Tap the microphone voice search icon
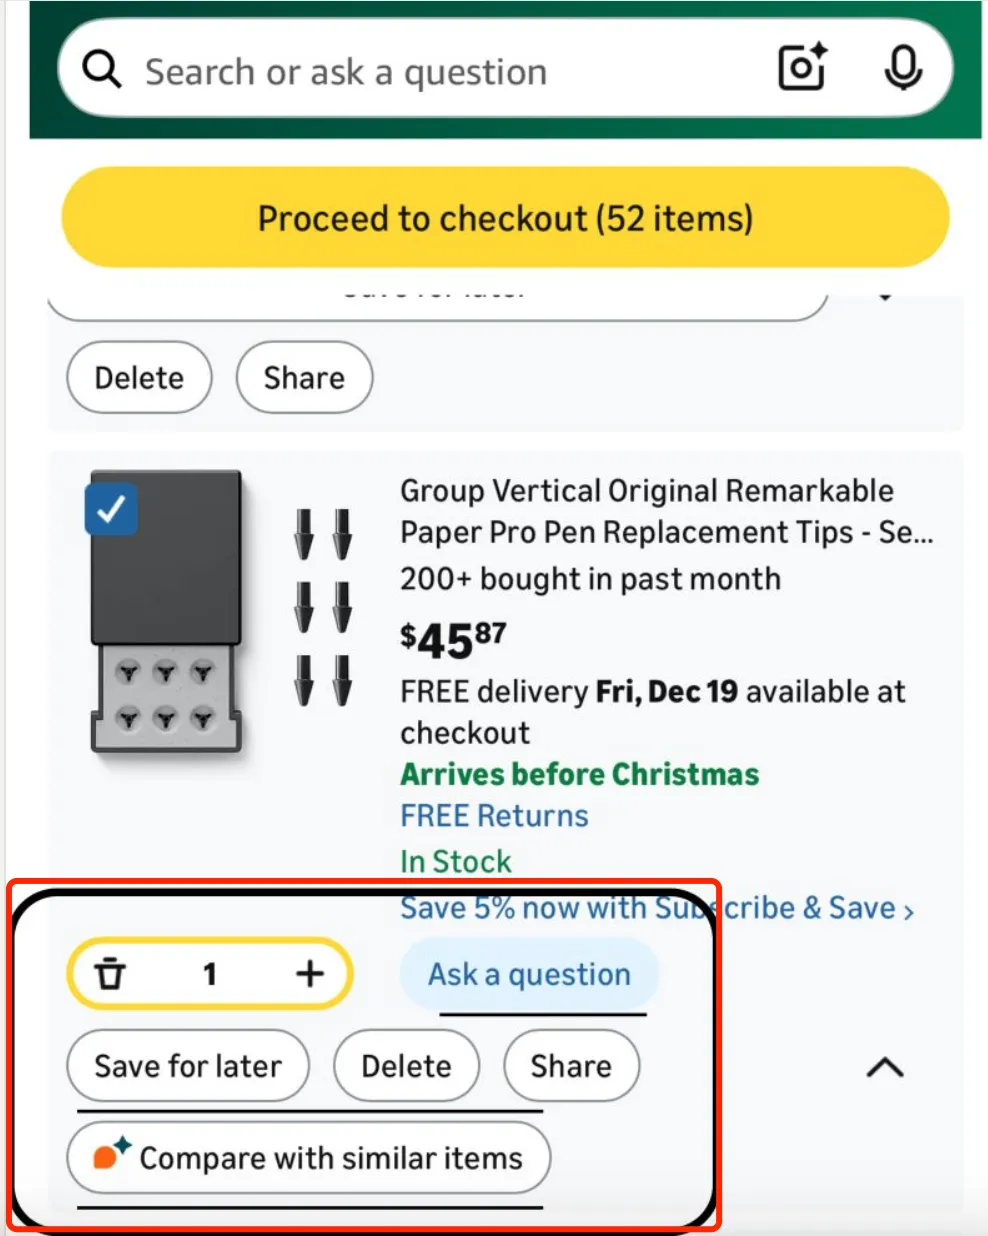Viewport: 988px width, 1236px height. pos(902,68)
